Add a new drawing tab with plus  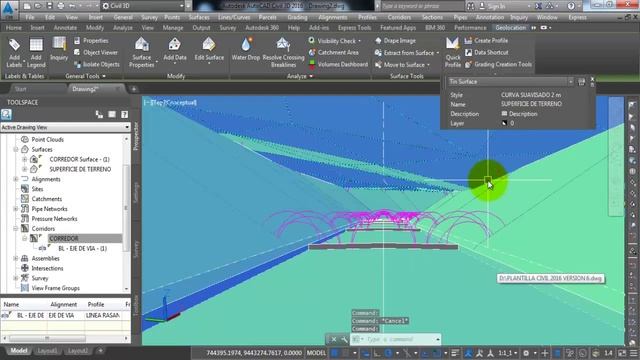click(133, 89)
